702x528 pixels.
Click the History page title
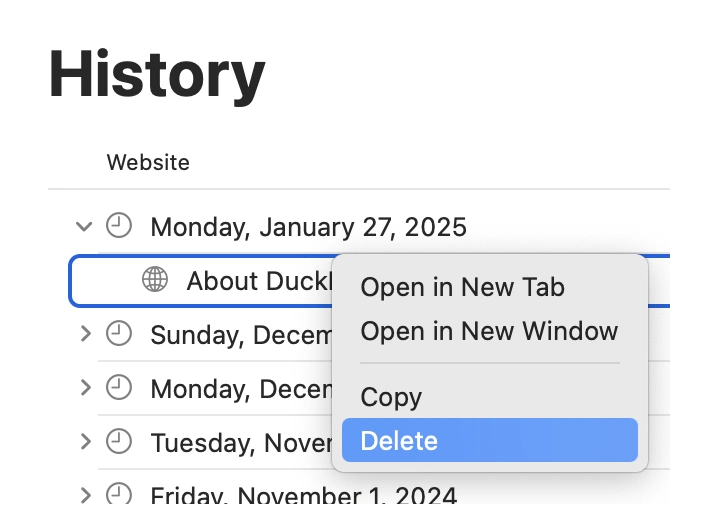point(157,74)
